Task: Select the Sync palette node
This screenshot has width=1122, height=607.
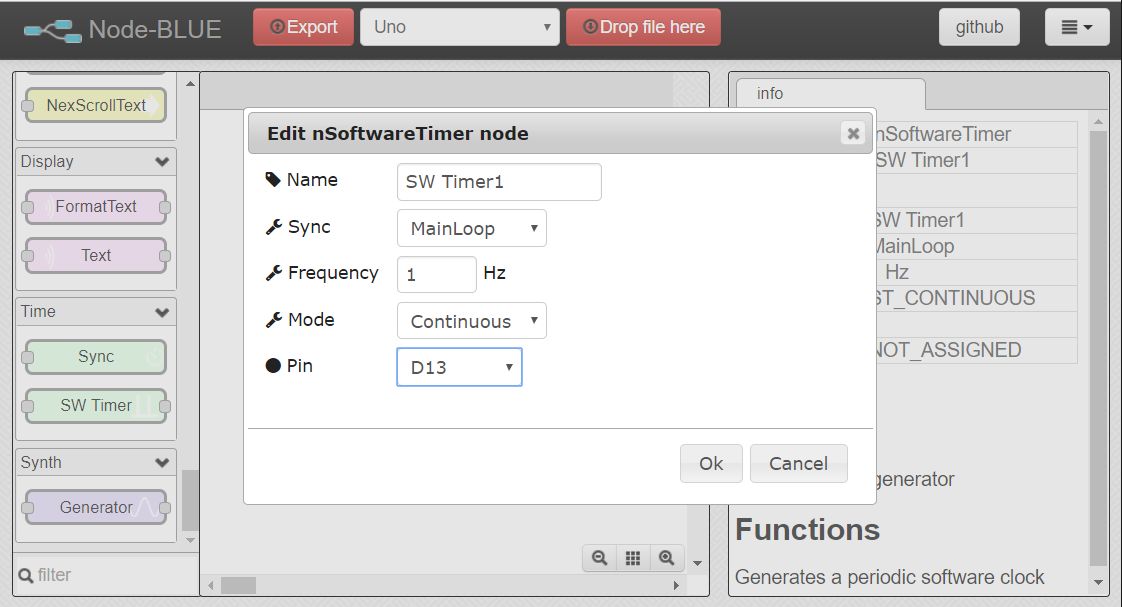Action: point(96,356)
